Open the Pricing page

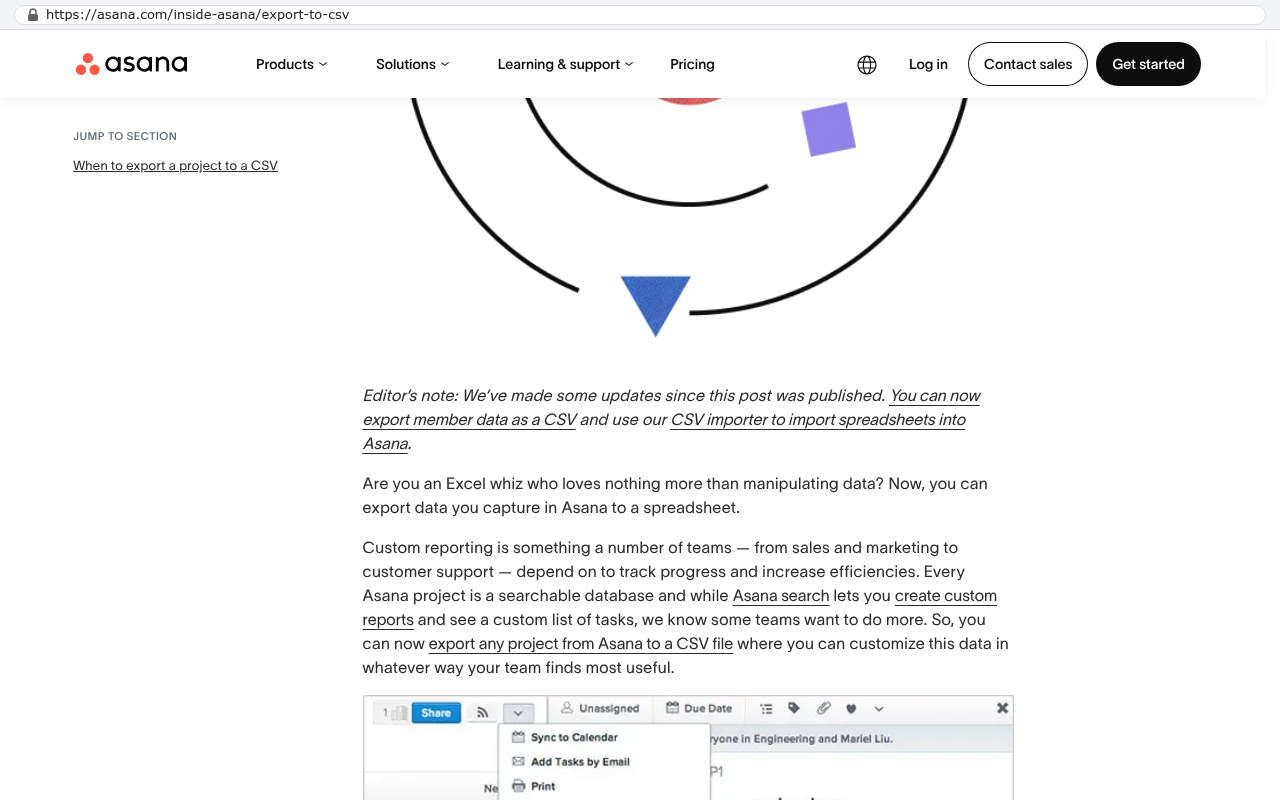point(692,64)
